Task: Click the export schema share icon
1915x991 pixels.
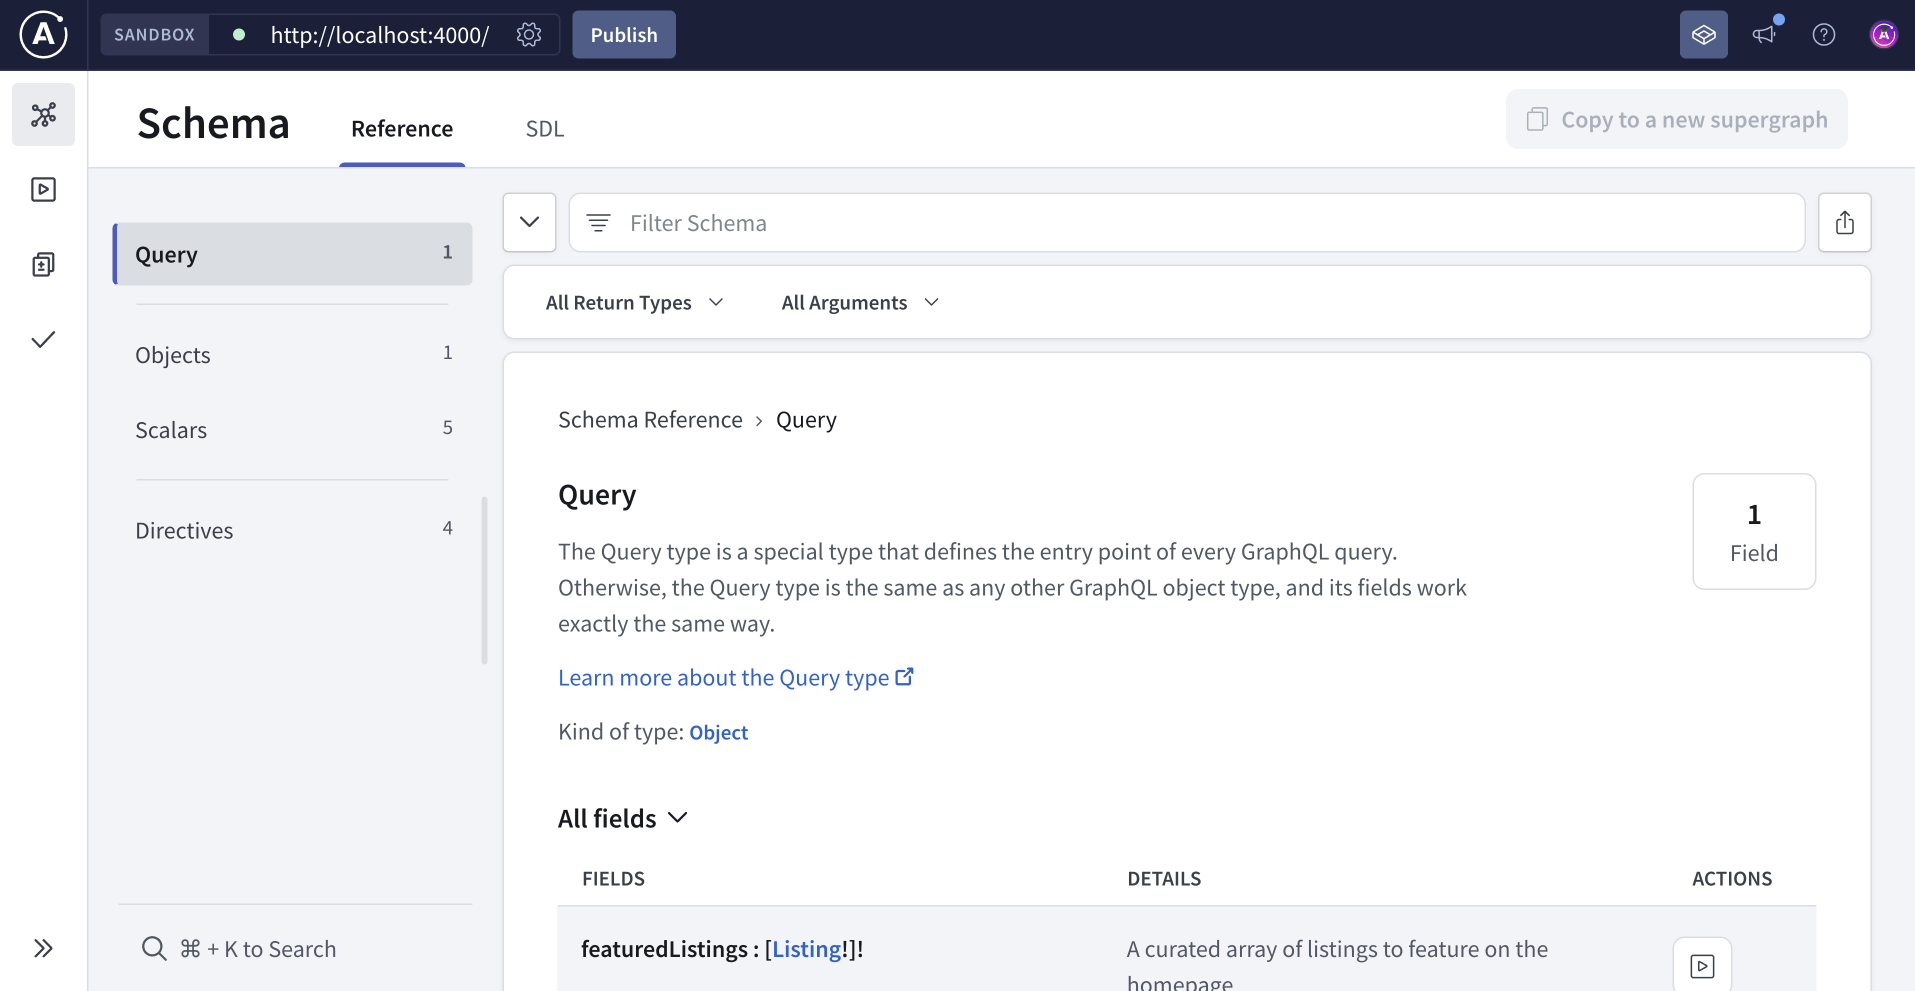Action: point(1846,222)
